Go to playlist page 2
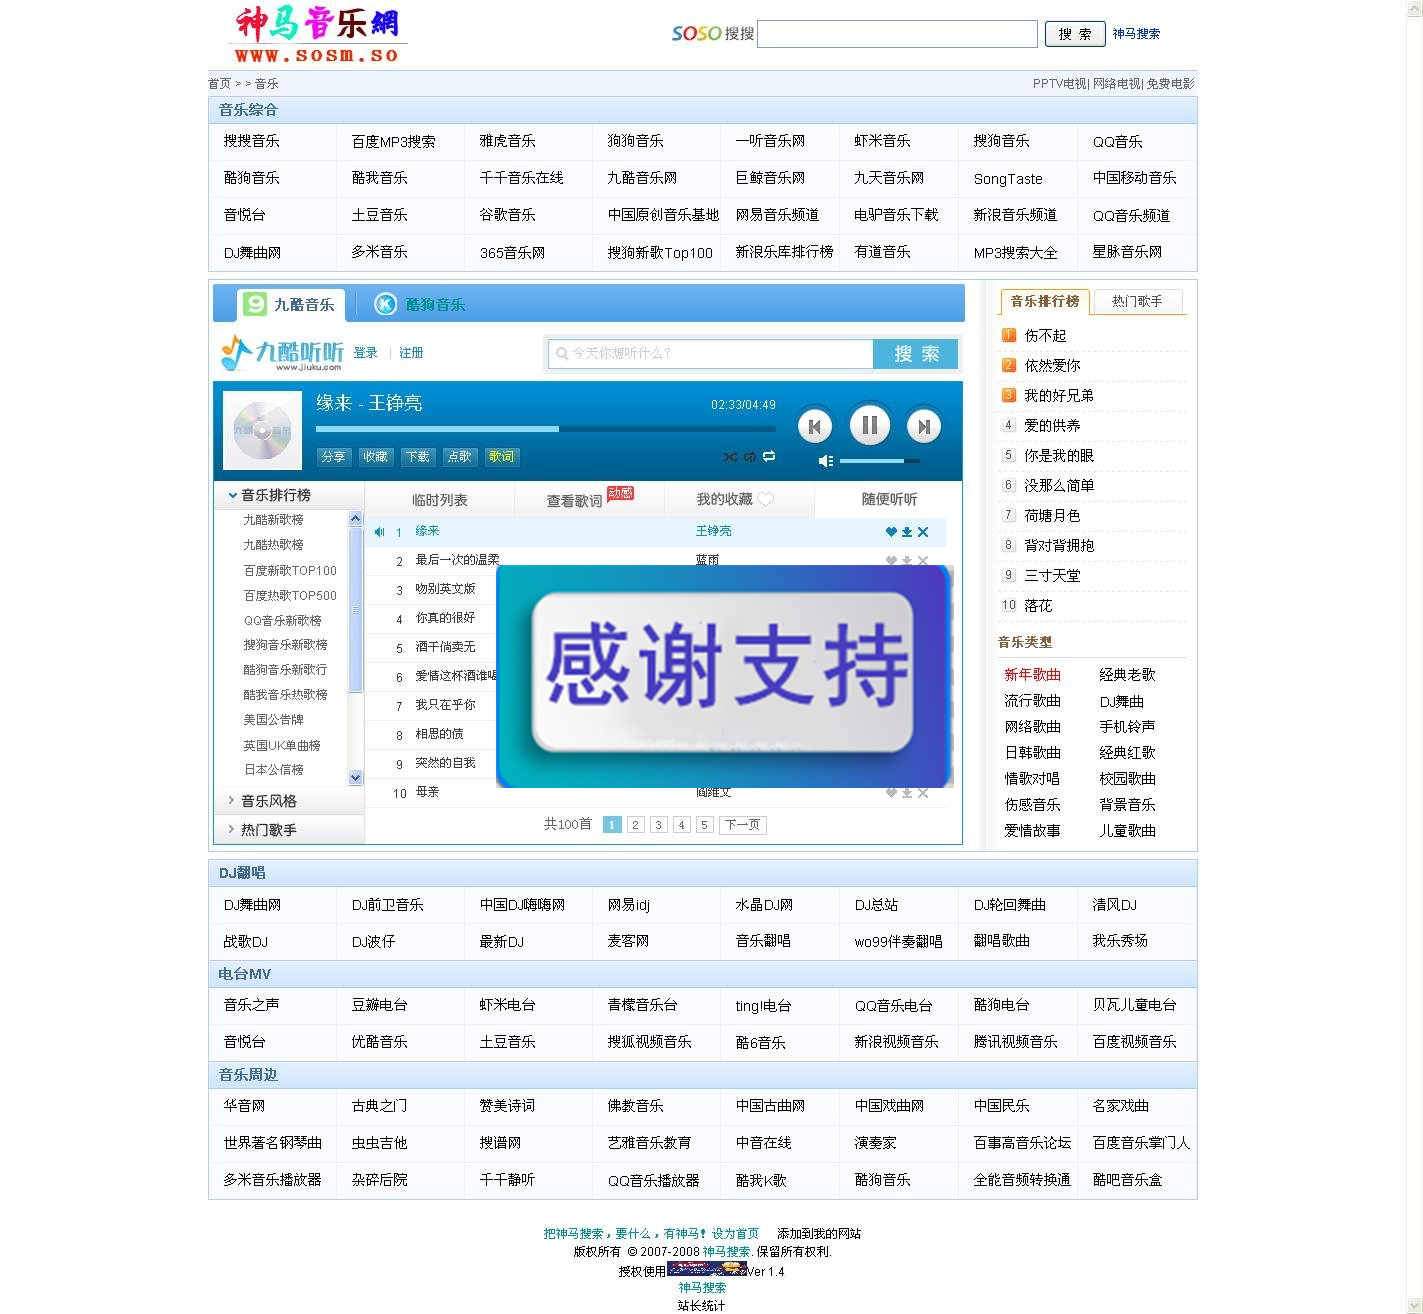The height and width of the screenshot is (1314, 1423). tap(635, 825)
